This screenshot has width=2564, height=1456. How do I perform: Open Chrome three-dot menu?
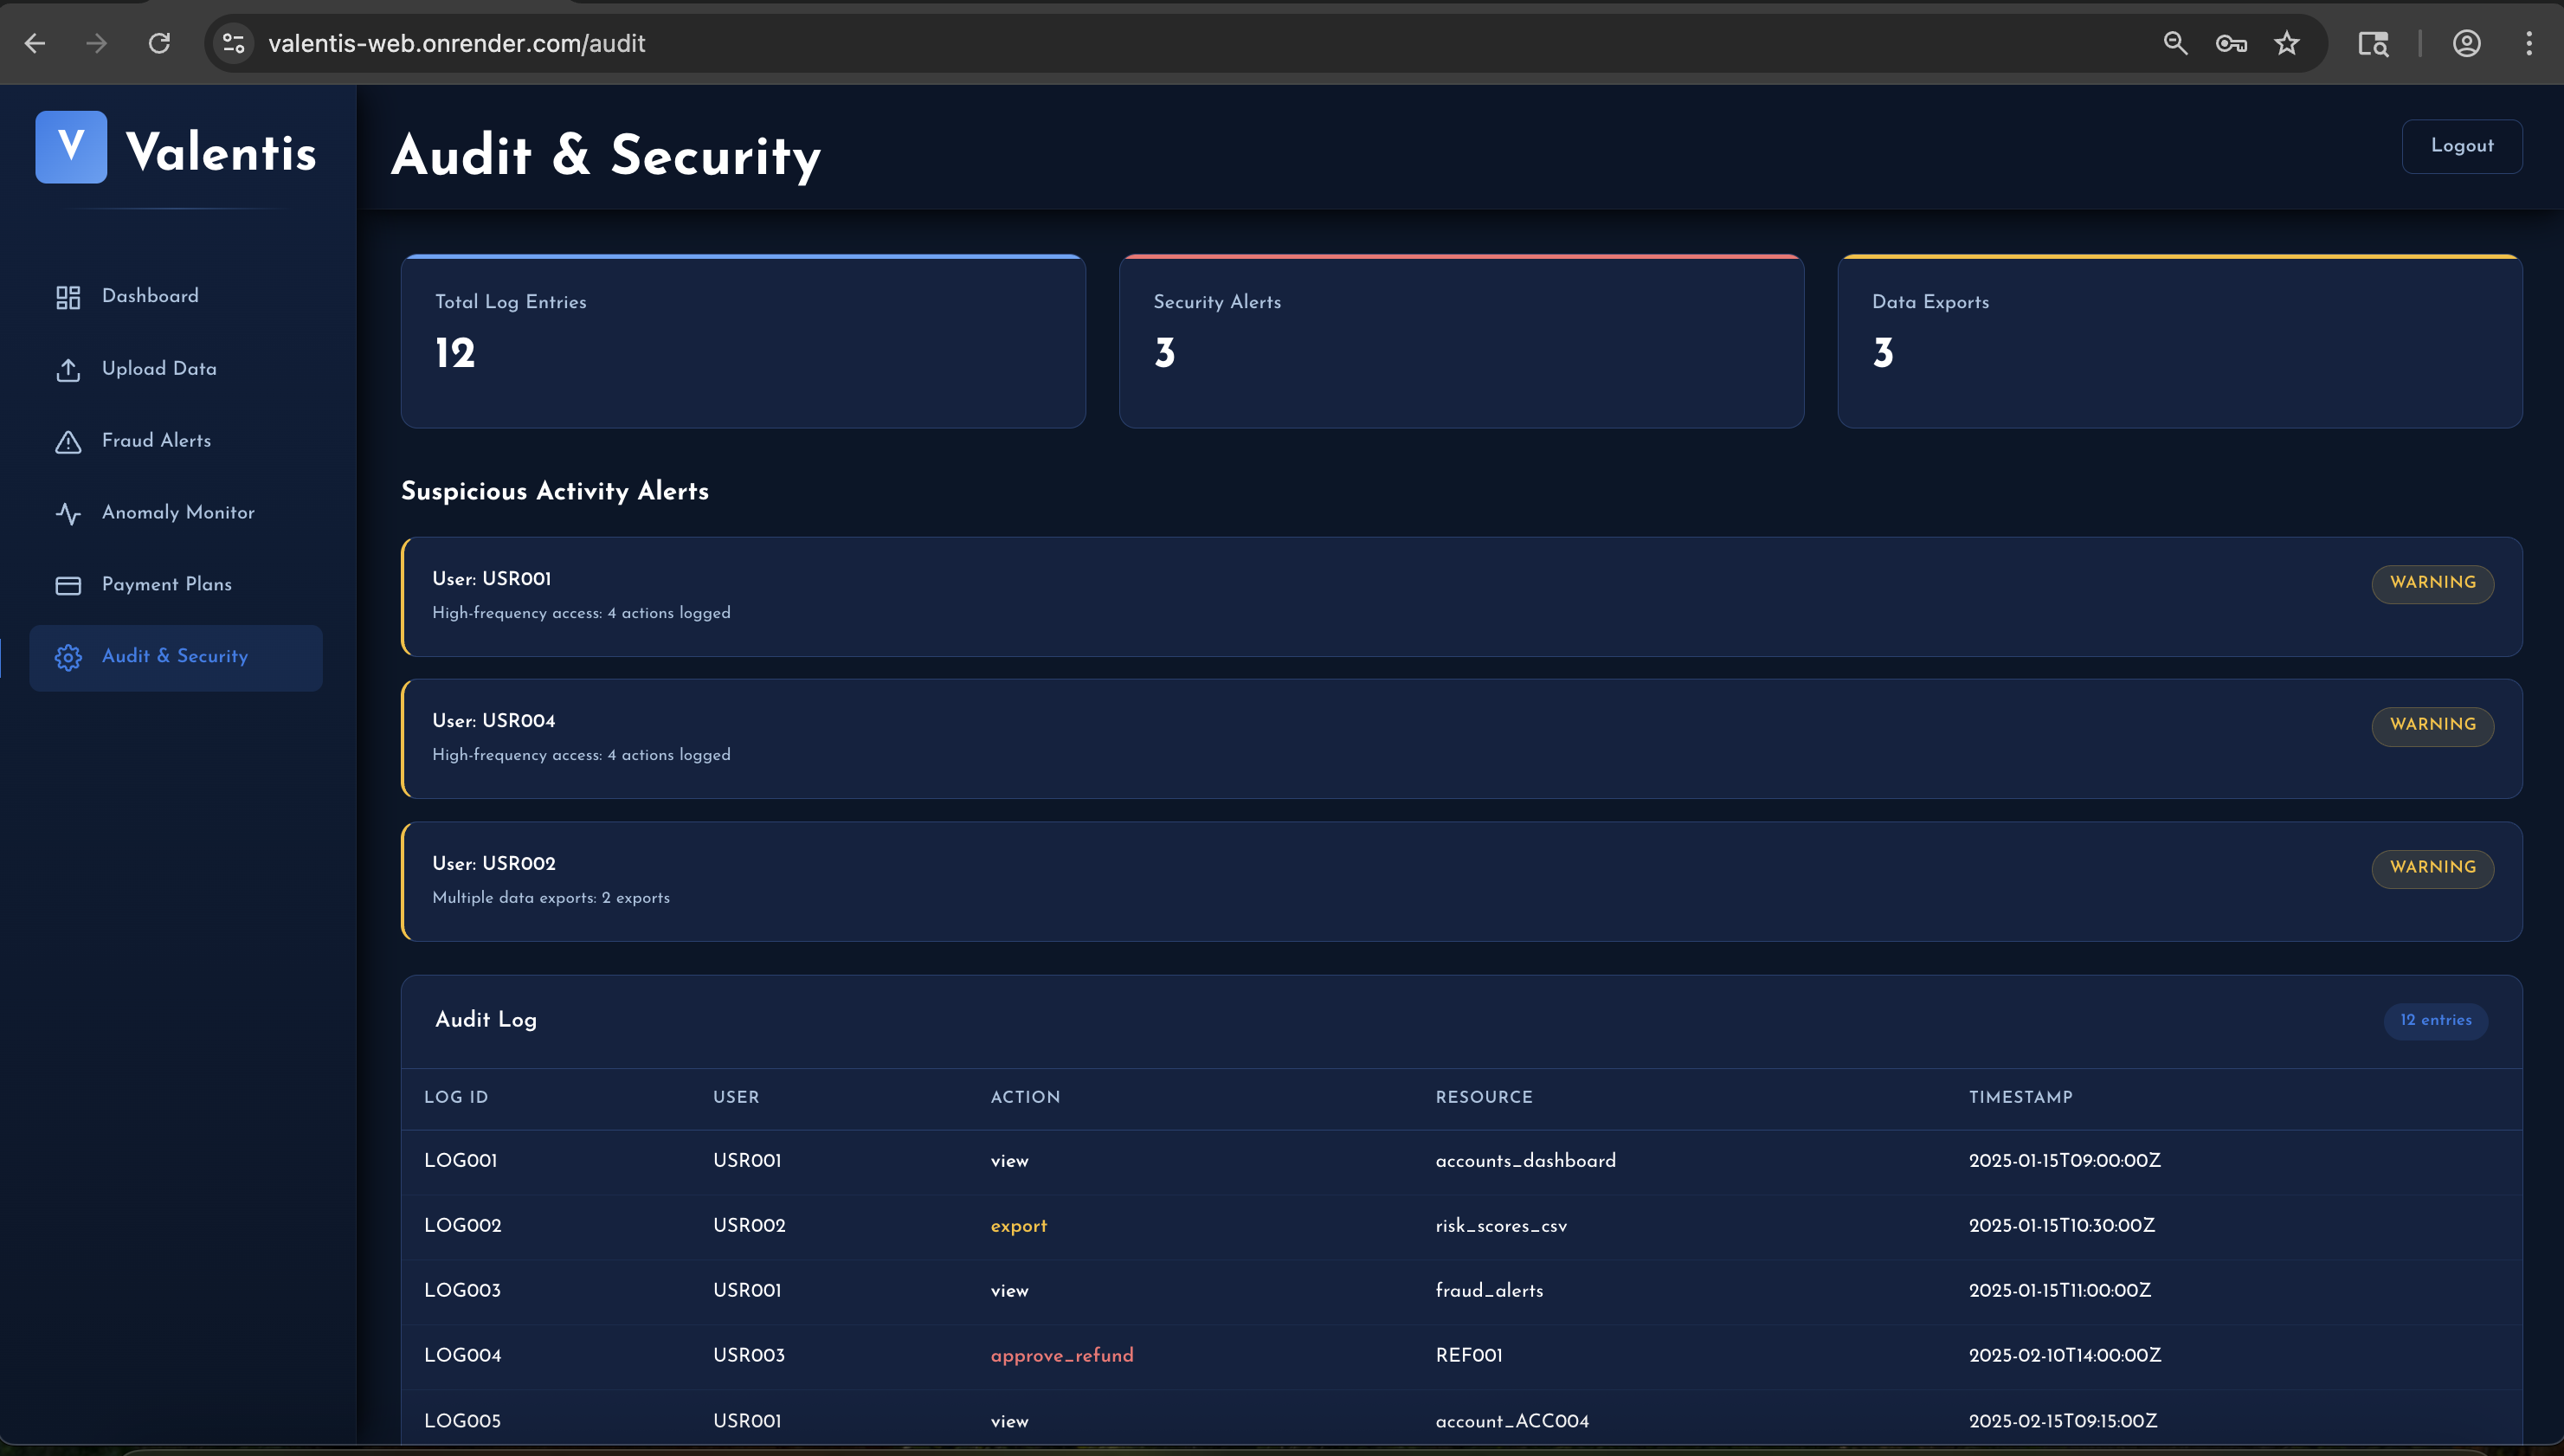[x=2528, y=43]
